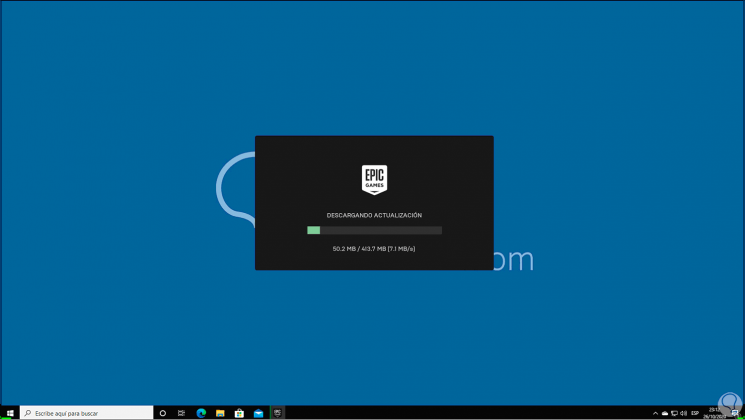Open Microsoft Store from the taskbar
Screen dimensions: 745x420
coord(239,413)
